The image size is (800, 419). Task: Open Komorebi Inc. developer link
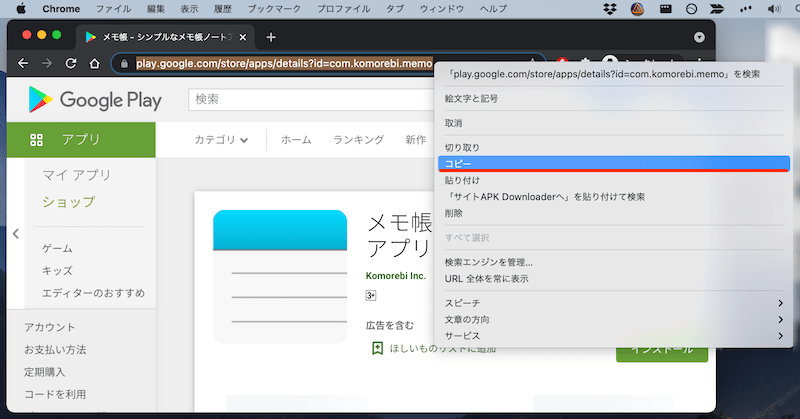pyautogui.click(x=395, y=276)
